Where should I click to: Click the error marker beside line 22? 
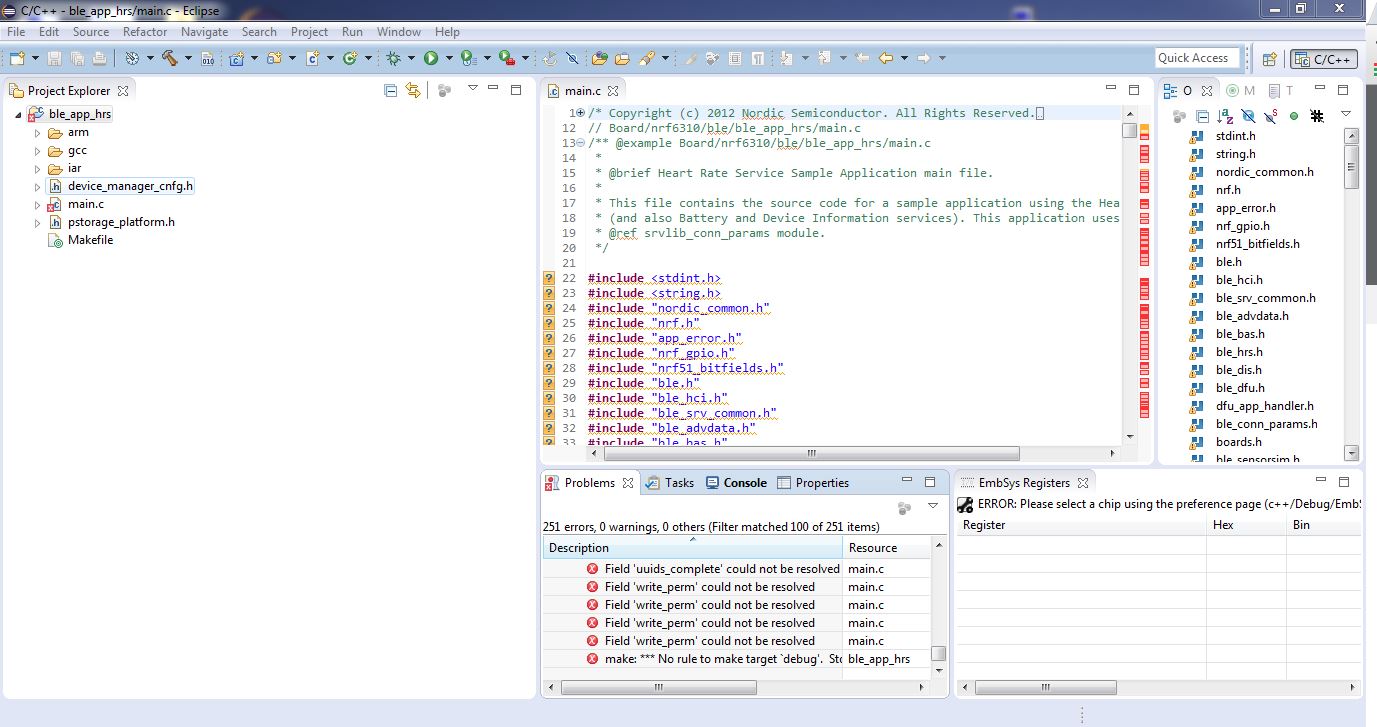pyautogui.click(x=548, y=278)
